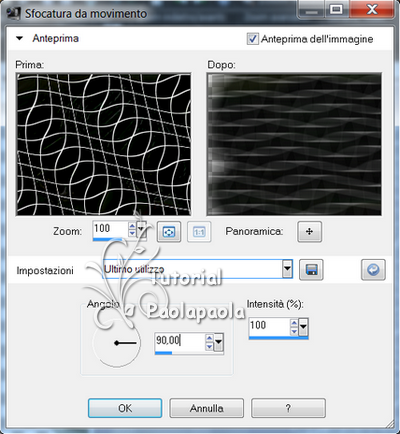Collapse the Anteprima preview section
Image resolution: width=400 pixels, height=434 pixels.
[20, 38]
